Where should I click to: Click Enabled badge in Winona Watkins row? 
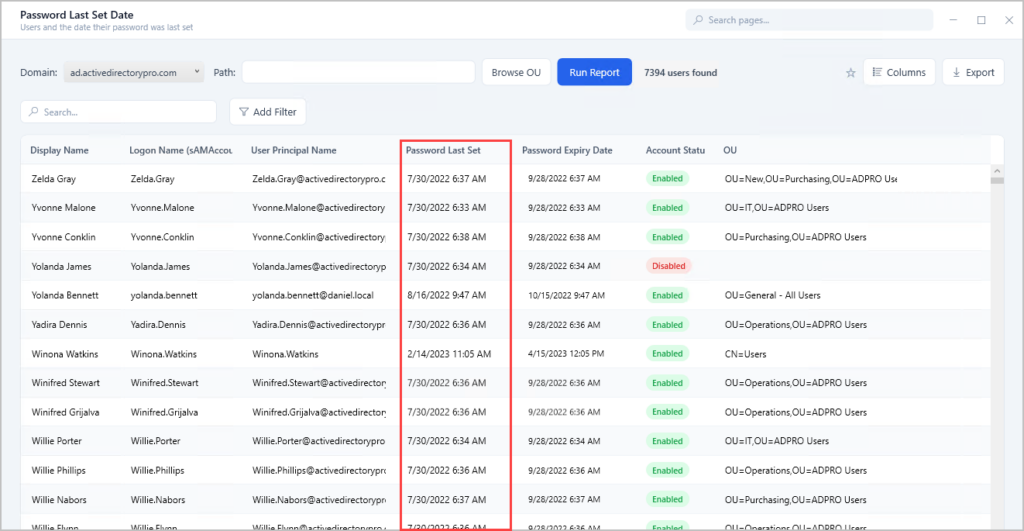(667, 353)
